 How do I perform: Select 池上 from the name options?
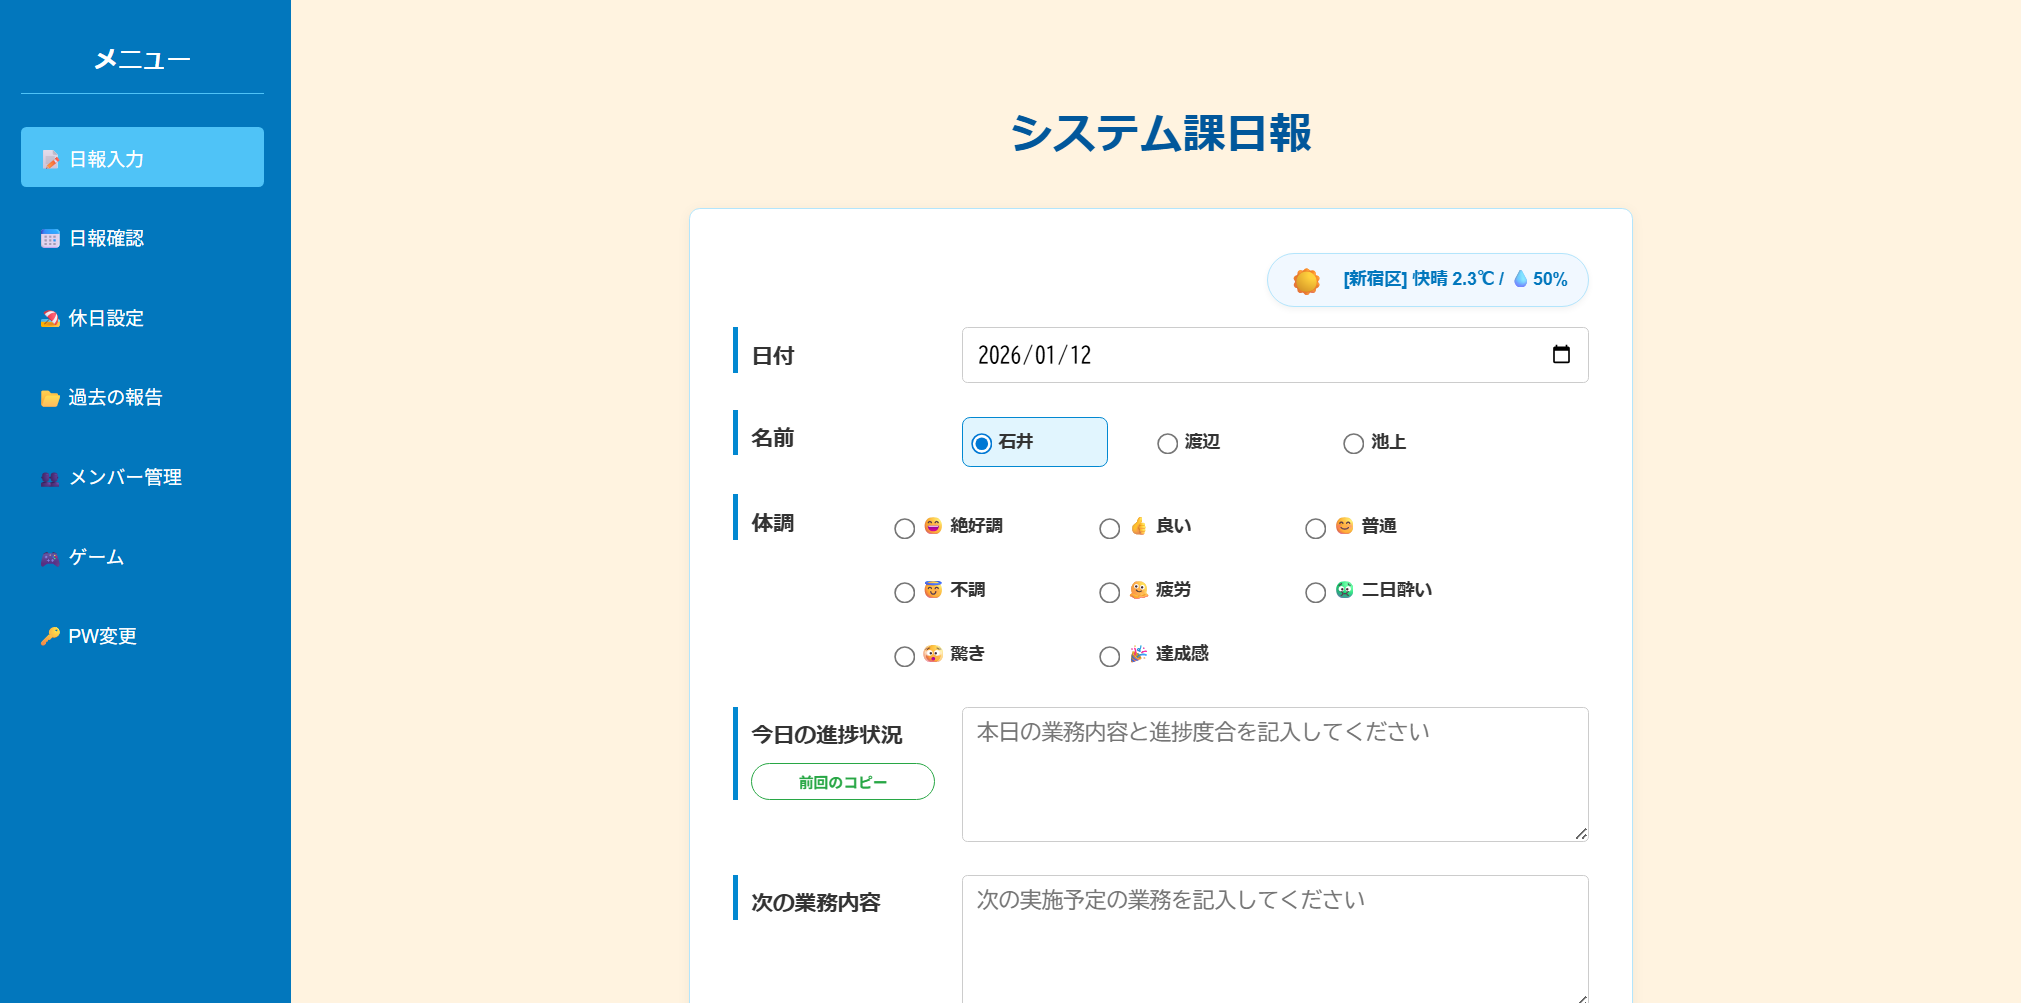coord(1353,443)
